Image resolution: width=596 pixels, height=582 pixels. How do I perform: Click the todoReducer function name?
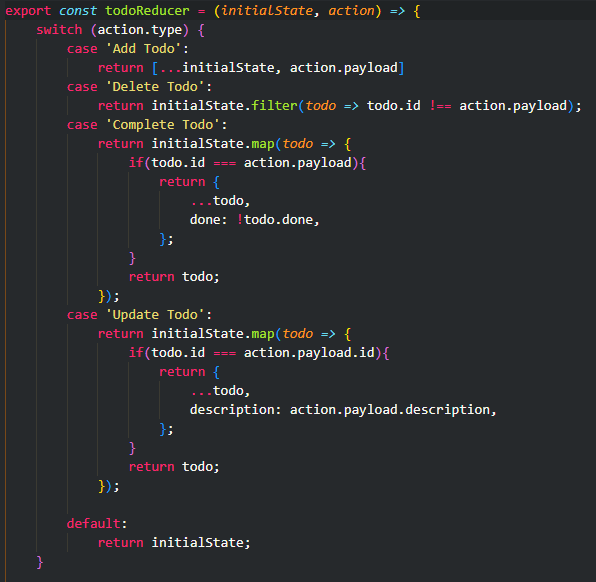tap(147, 11)
